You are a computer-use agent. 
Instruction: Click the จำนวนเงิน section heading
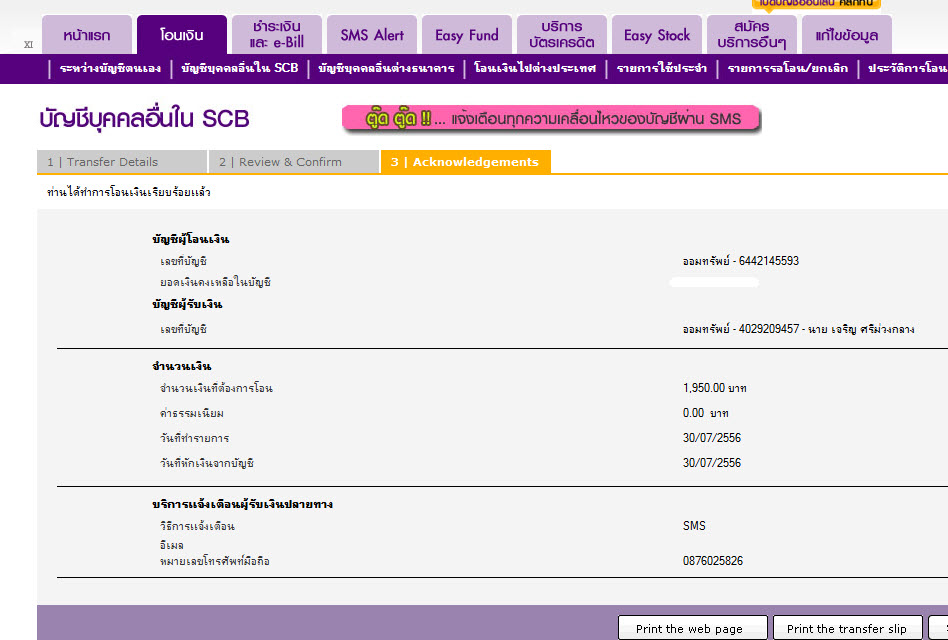(x=181, y=366)
